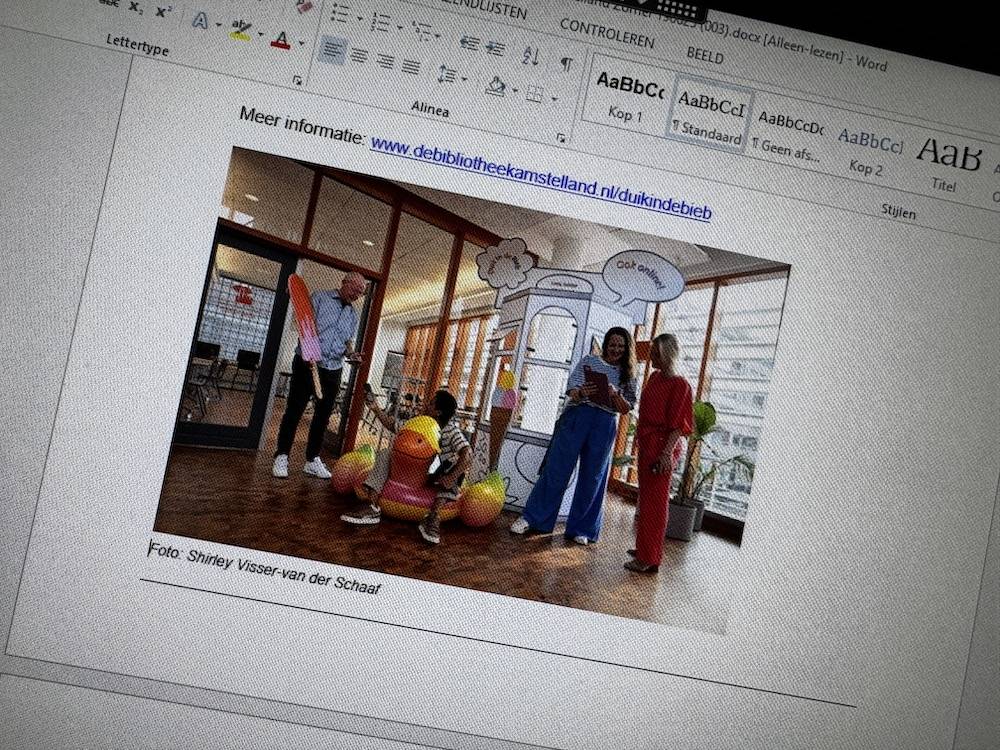Screen dimensions: 1000x750
Task: Click the 'Lettertype' group label
Action: coord(137,45)
